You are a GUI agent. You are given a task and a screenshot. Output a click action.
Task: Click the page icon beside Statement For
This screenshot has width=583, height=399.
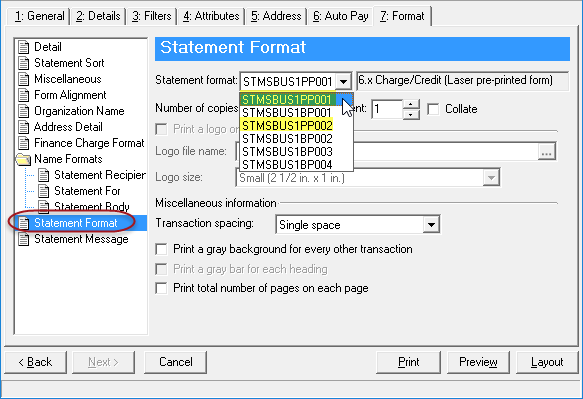pos(44,191)
